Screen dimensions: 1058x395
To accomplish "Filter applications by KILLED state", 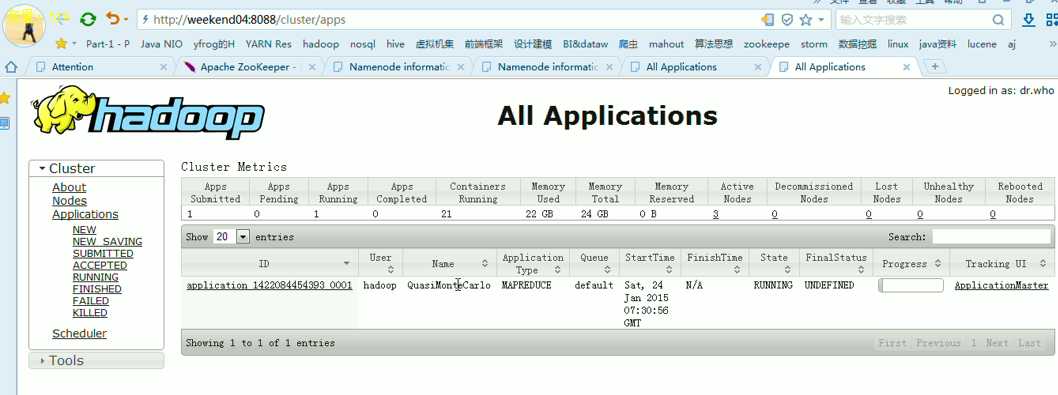I will [x=90, y=313].
